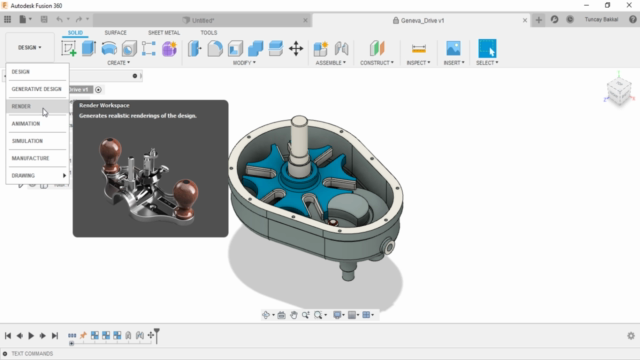The width and height of the screenshot is (640, 360).
Task: Open the Job Status icon
Action: click(x=570, y=19)
